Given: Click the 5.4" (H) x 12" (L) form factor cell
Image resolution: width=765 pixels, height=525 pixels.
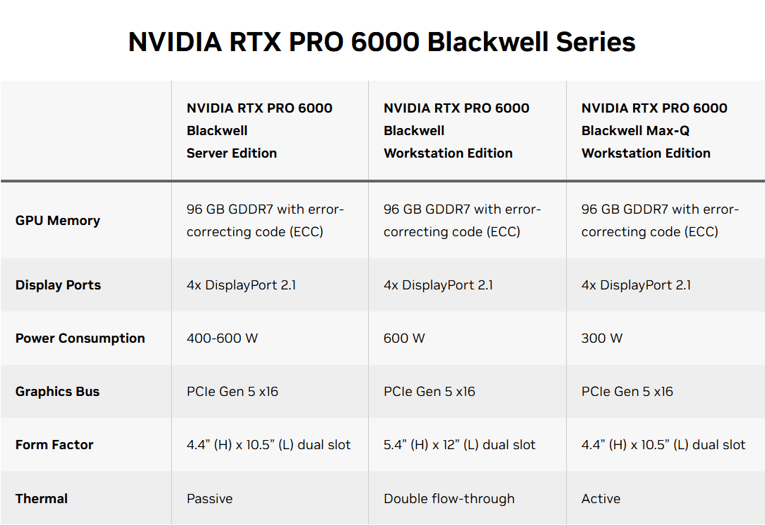Looking at the screenshot, I should tap(459, 445).
